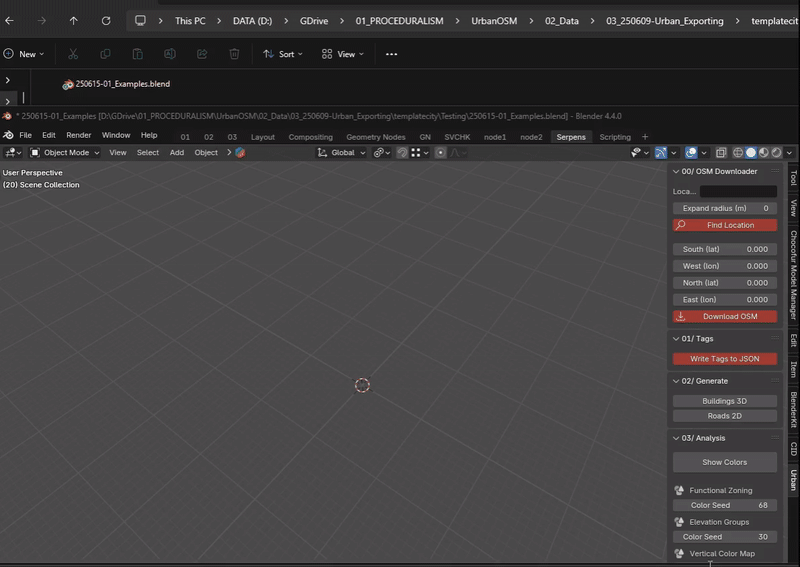Click the Color Seed 68 slider field
The height and width of the screenshot is (567, 800).
(724, 505)
